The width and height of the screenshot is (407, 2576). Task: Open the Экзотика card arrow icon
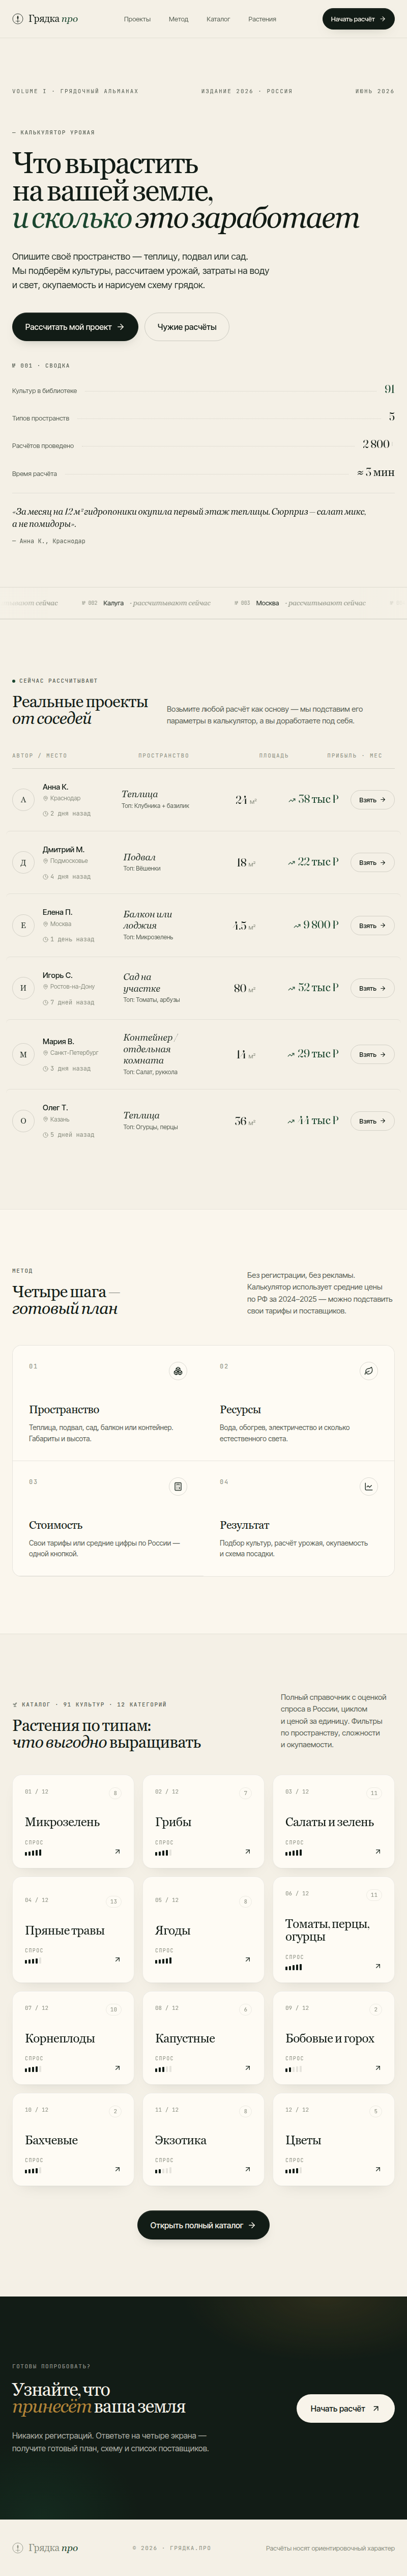click(x=247, y=2170)
